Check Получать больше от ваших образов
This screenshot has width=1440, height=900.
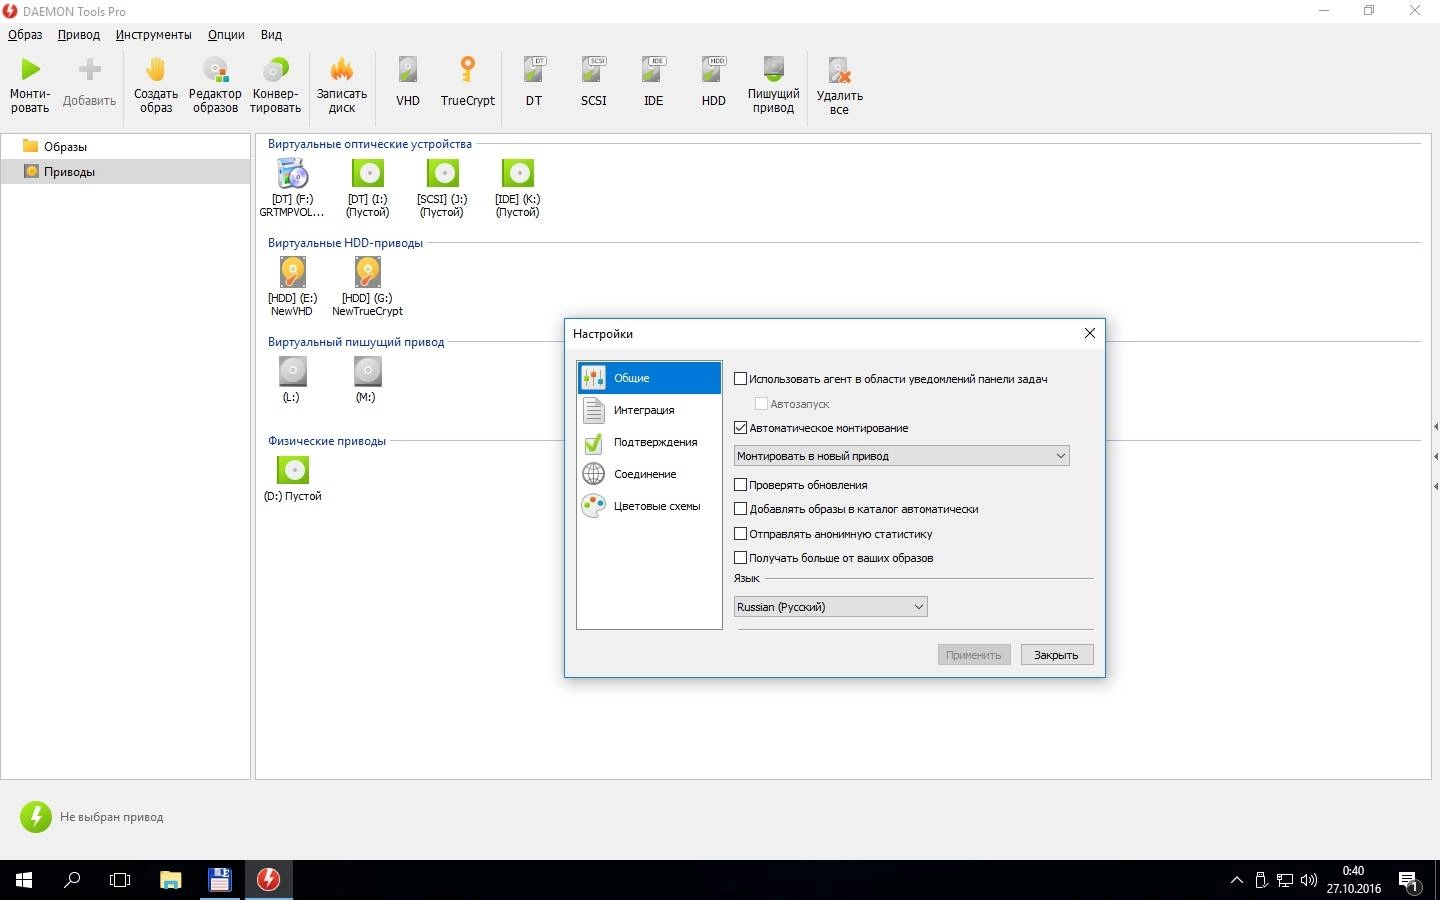point(741,558)
